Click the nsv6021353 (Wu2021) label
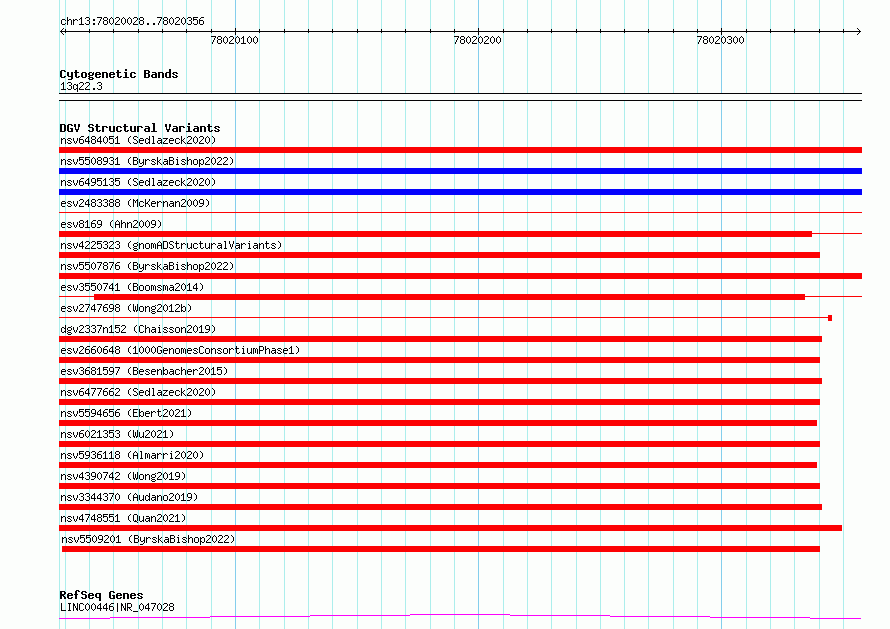This screenshot has height=629, width=890. [117, 434]
